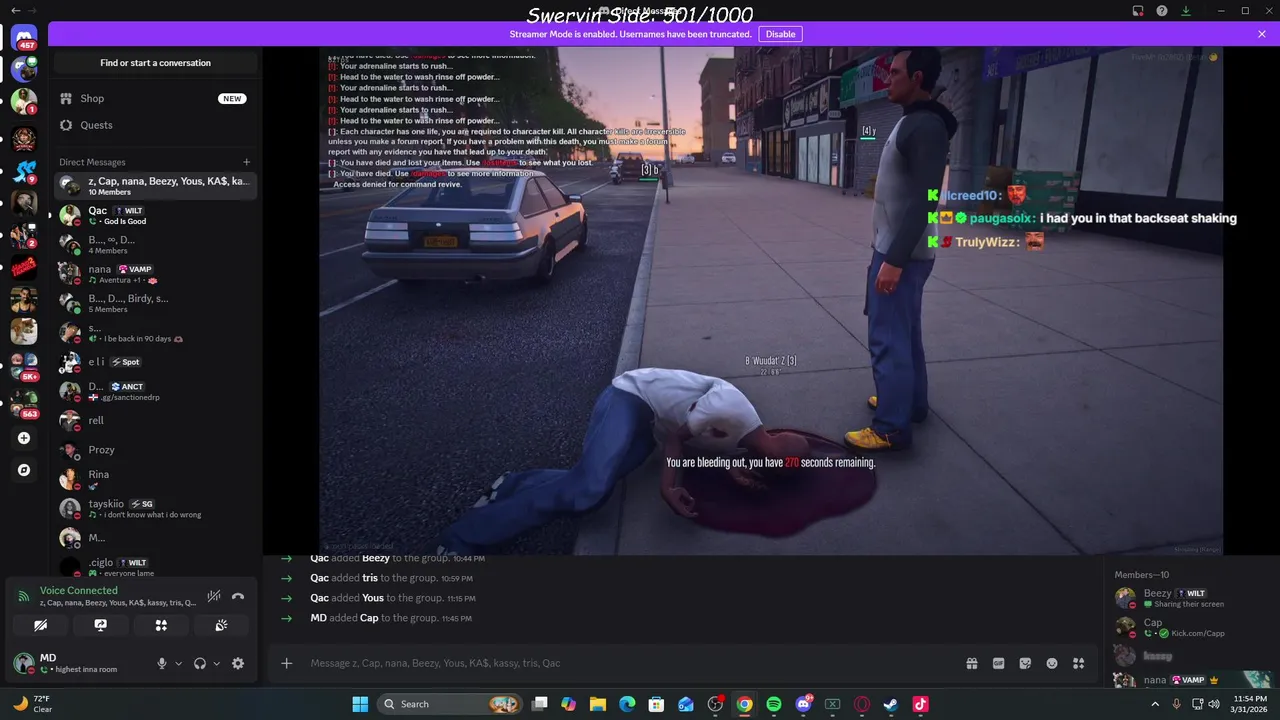Viewport: 1280px width, 720px height.
Task: Mute the microphone in user panel
Action: click(161, 663)
